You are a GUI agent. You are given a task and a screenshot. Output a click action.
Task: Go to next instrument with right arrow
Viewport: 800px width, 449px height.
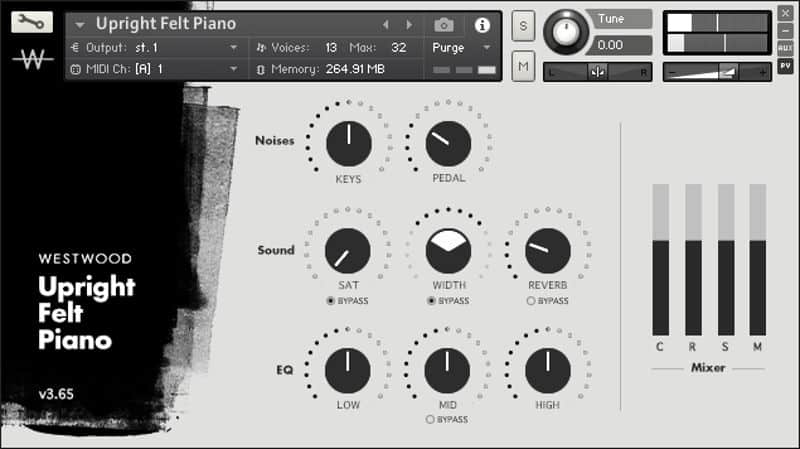409,25
